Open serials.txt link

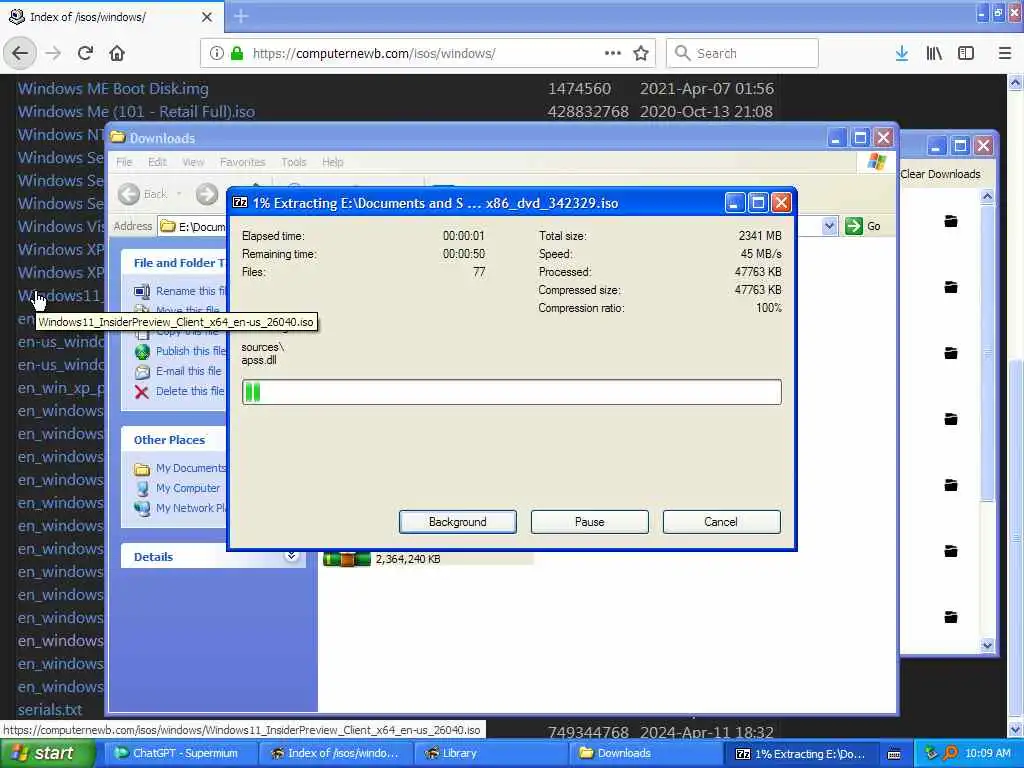pos(50,709)
